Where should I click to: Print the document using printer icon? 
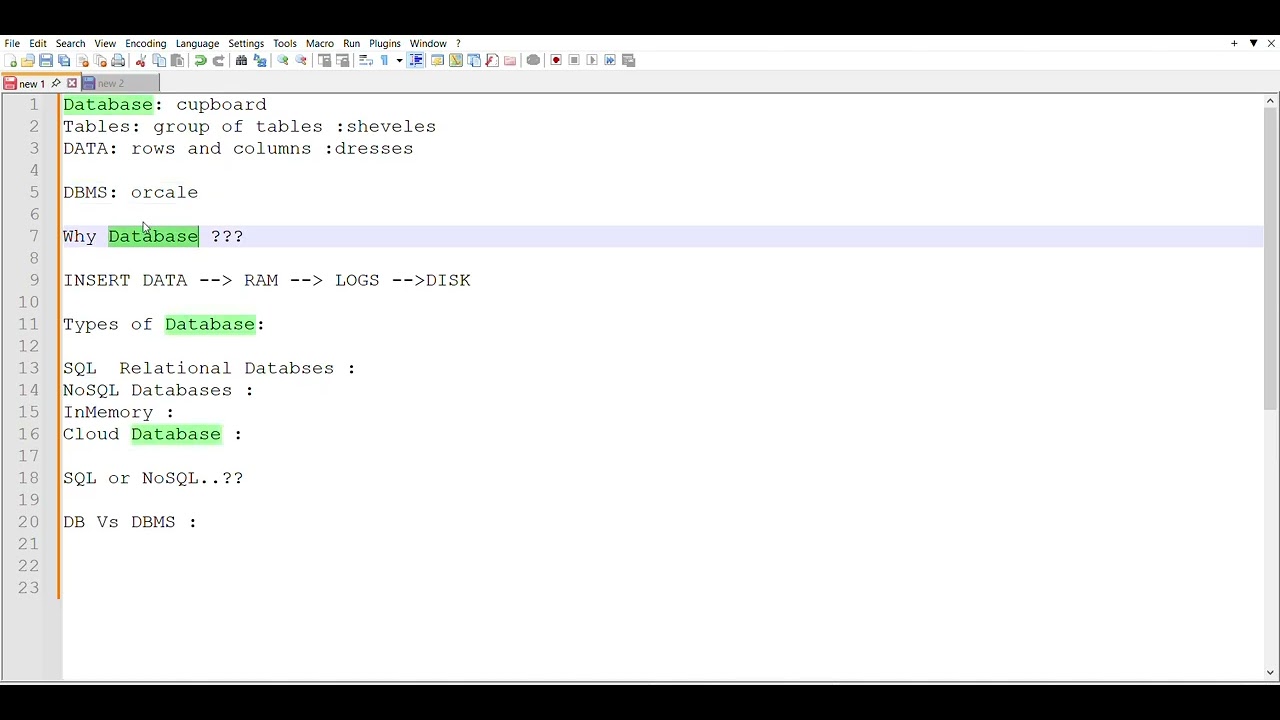(118, 60)
